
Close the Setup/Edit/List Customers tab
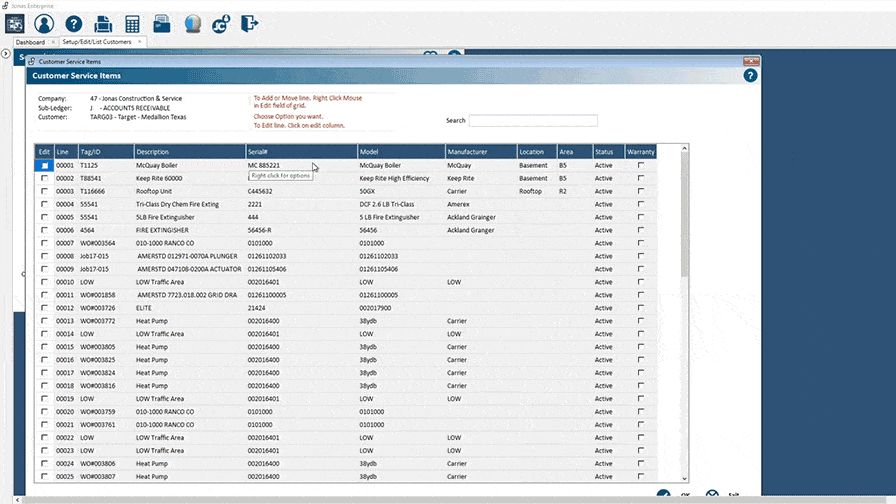click(x=139, y=42)
